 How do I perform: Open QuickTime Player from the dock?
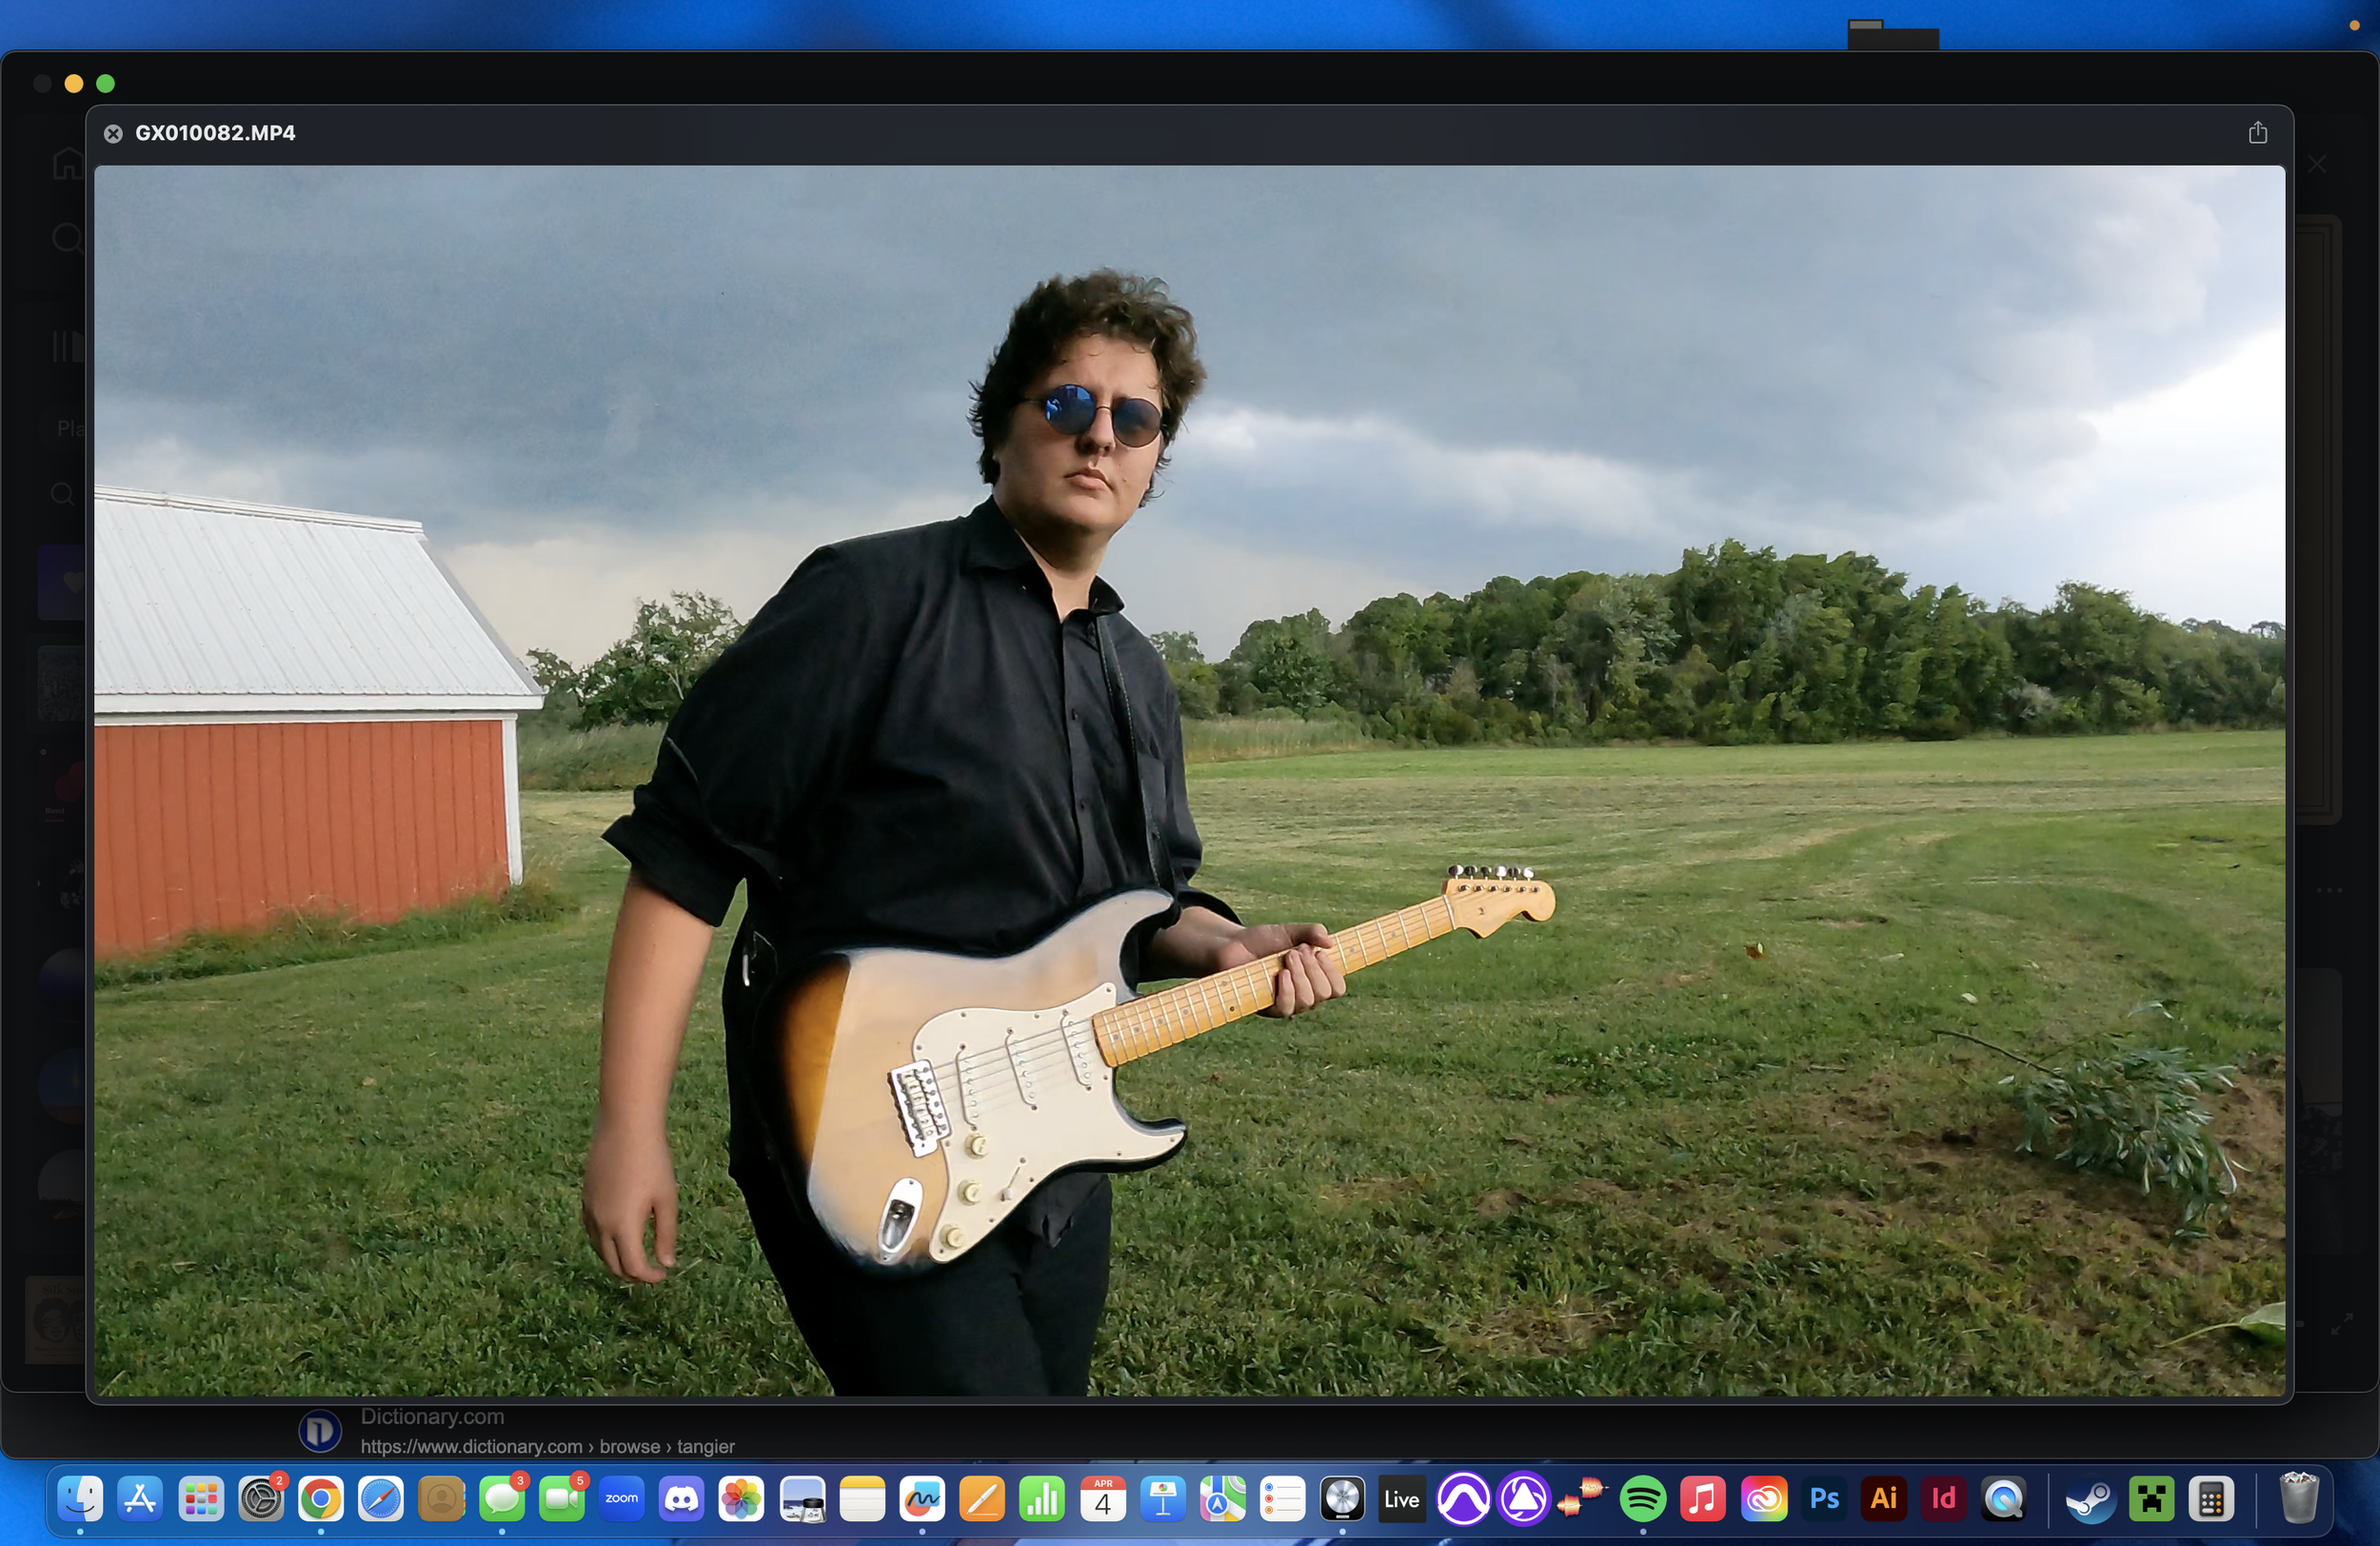pyautogui.click(x=2003, y=1499)
